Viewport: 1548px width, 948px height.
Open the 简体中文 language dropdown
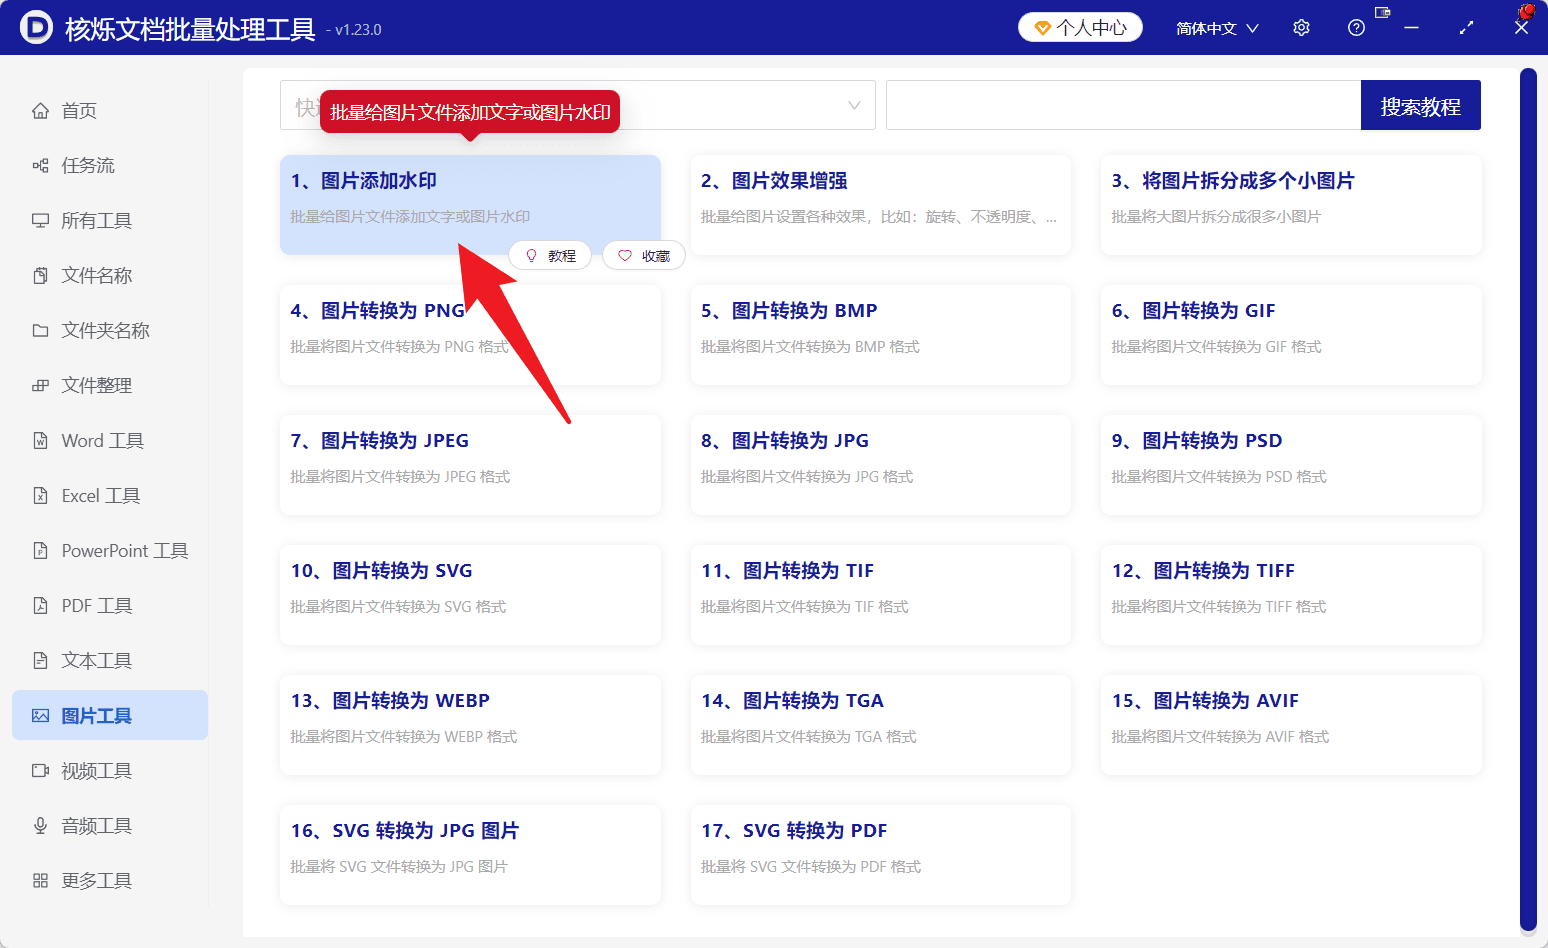point(1217,28)
